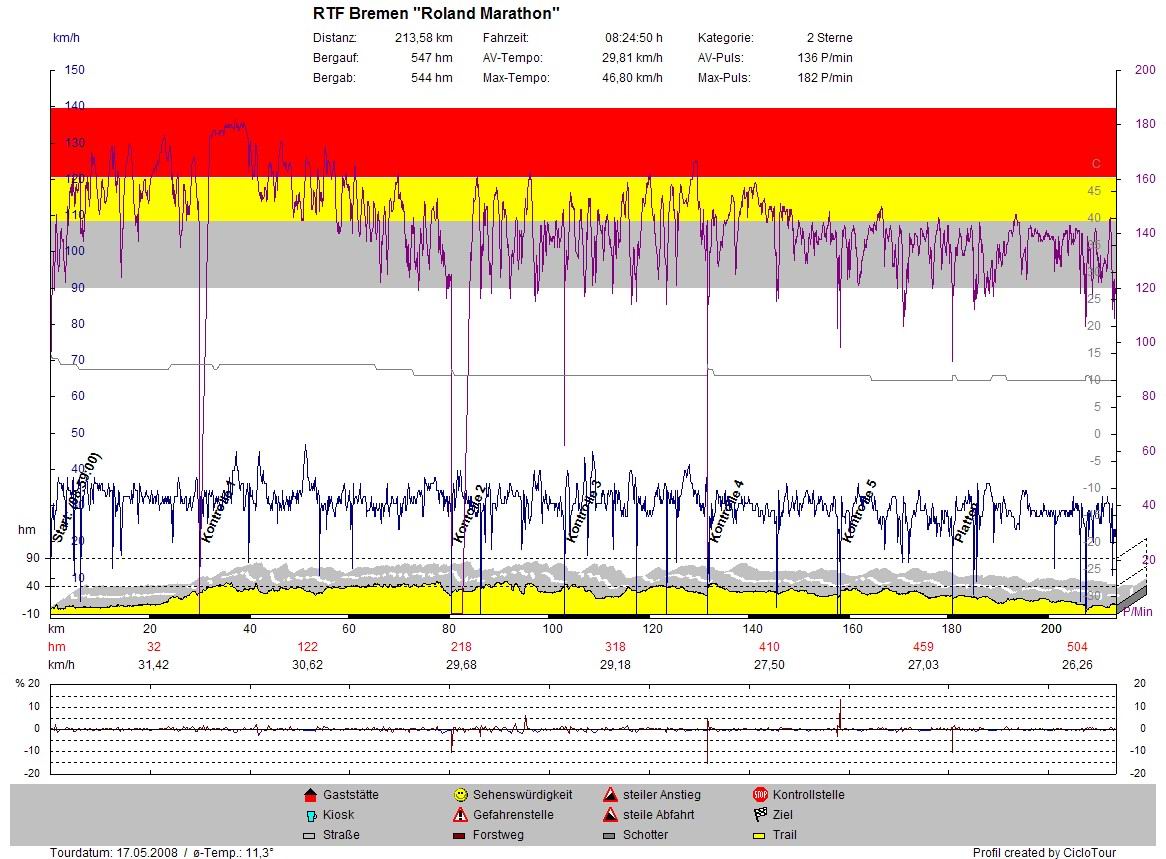Select the grey Schotter swatch
This screenshot has height=859, width=1166.
pyautogui.click(x=609, y=835)
